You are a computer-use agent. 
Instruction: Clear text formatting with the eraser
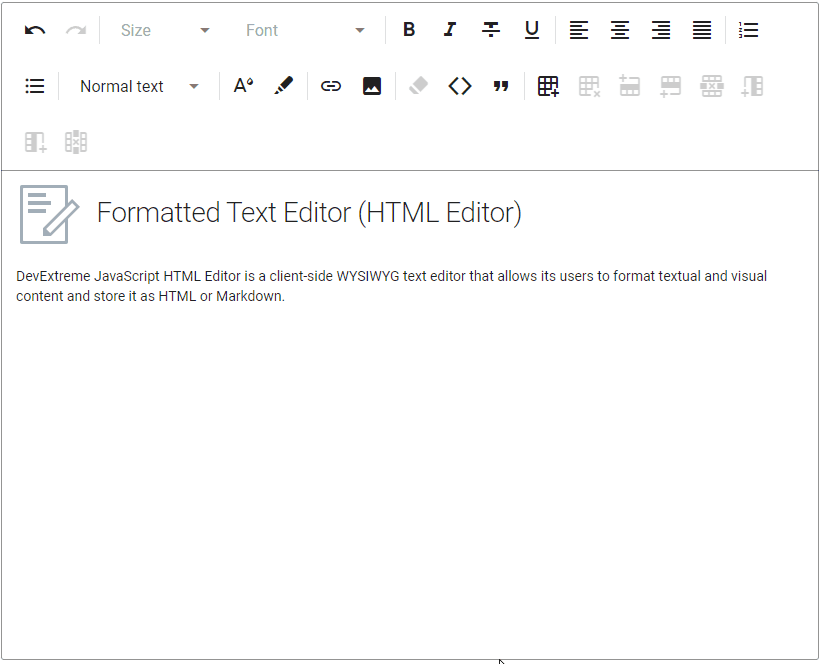pos(418,86)
